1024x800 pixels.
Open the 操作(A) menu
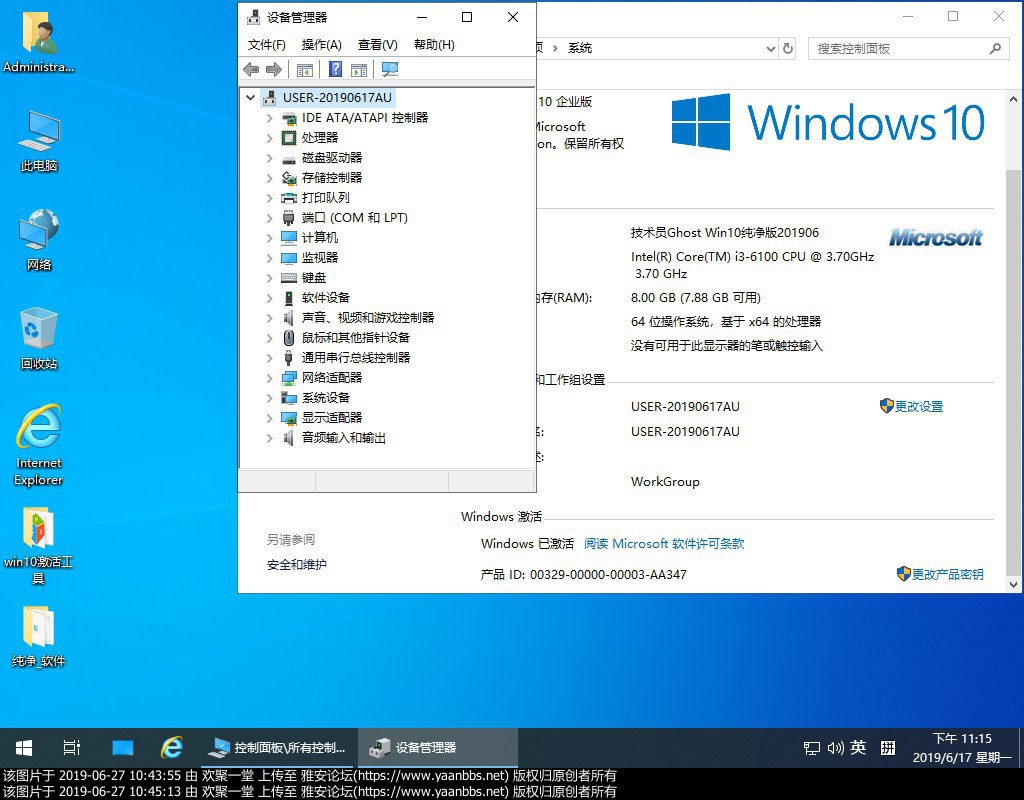[322, 44]
